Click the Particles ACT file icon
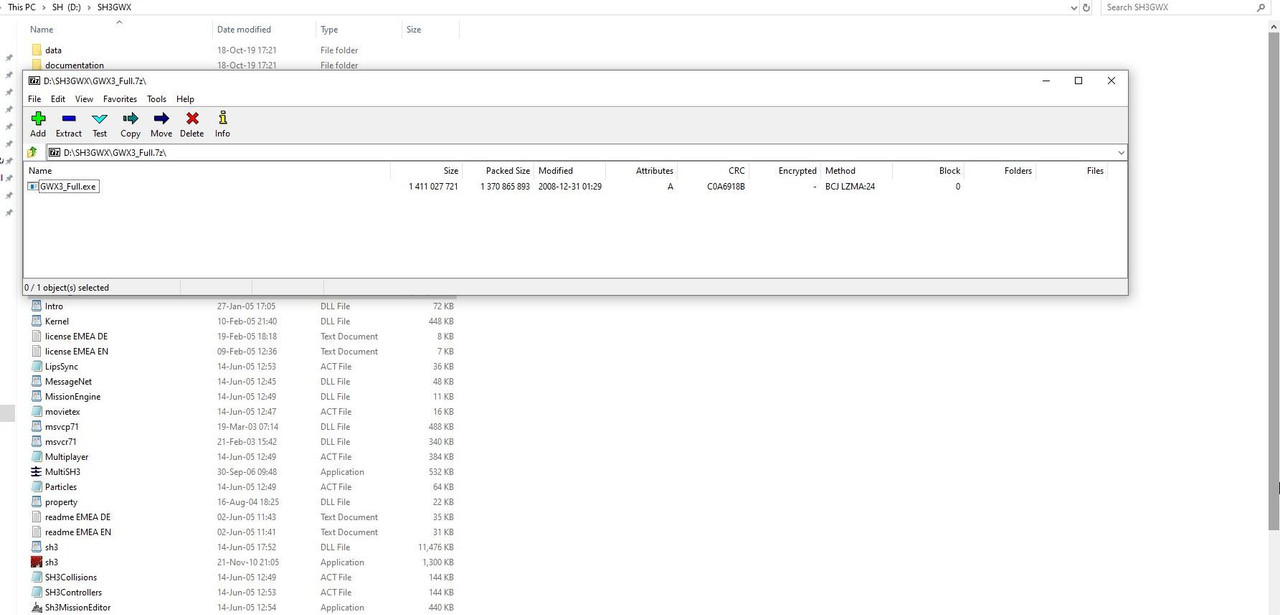This screenshot has height=615, width=1280. [x=36, y=487]
